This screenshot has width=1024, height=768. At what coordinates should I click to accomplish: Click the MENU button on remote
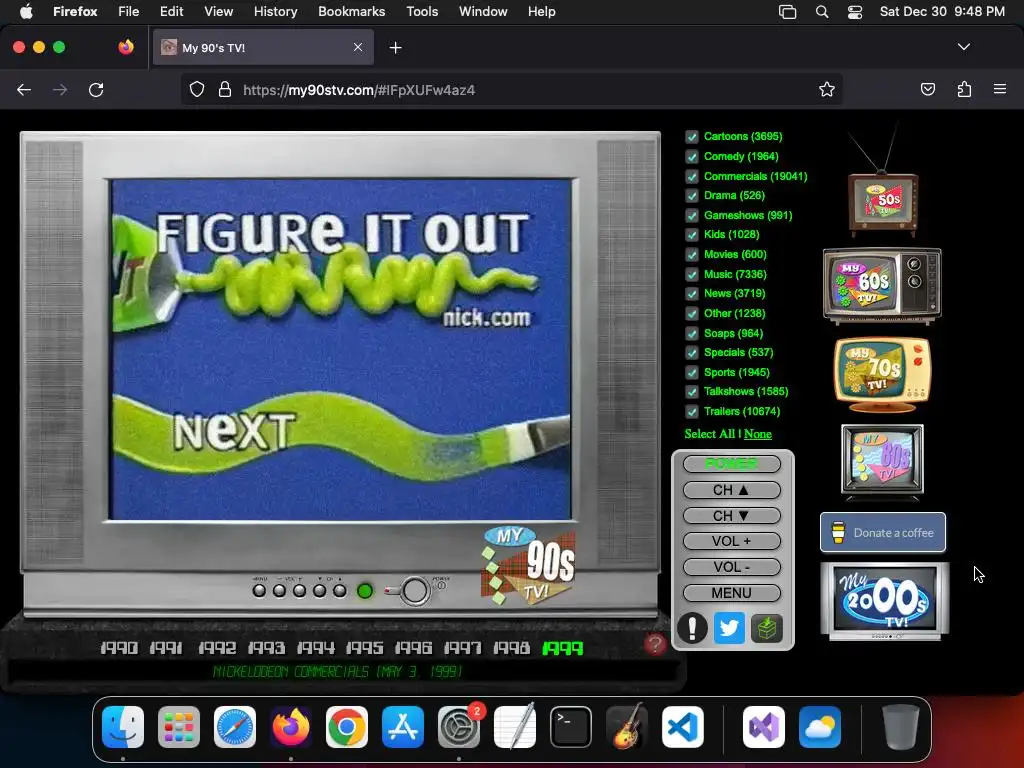(731, 593)
